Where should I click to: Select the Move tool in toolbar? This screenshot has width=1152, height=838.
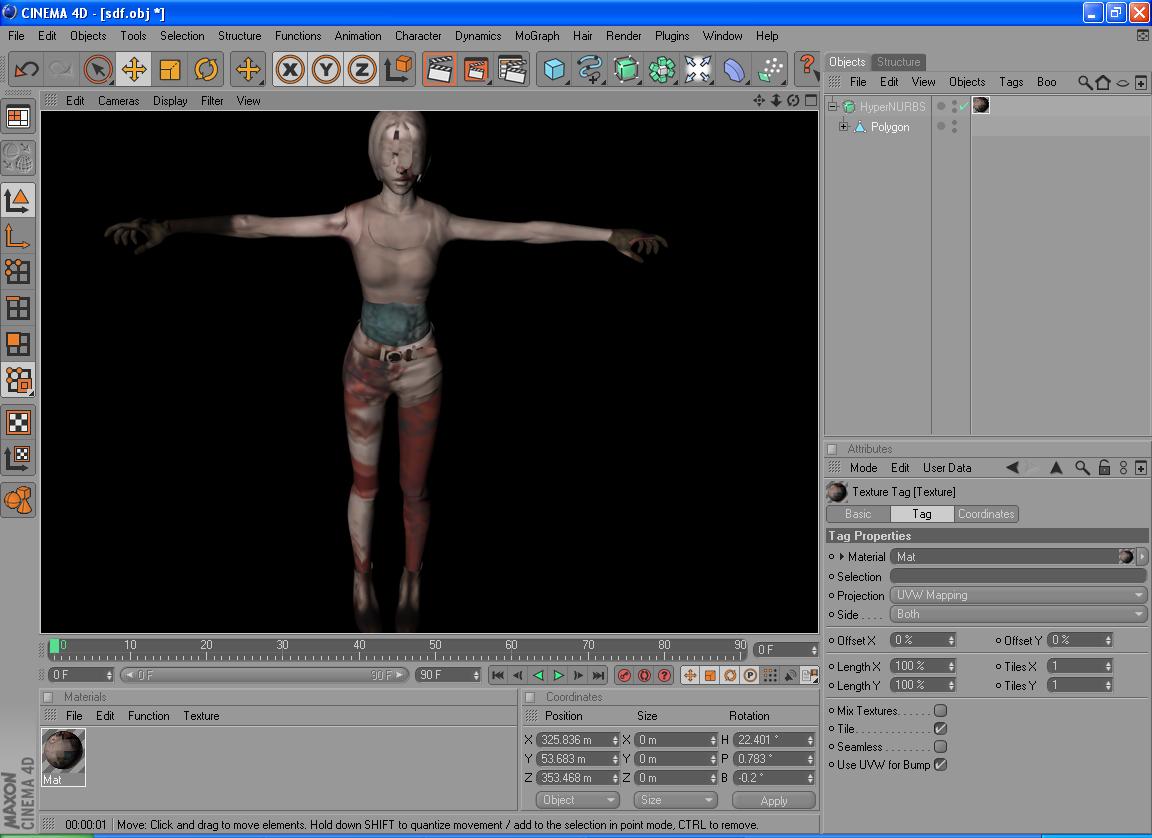point(133,69)
